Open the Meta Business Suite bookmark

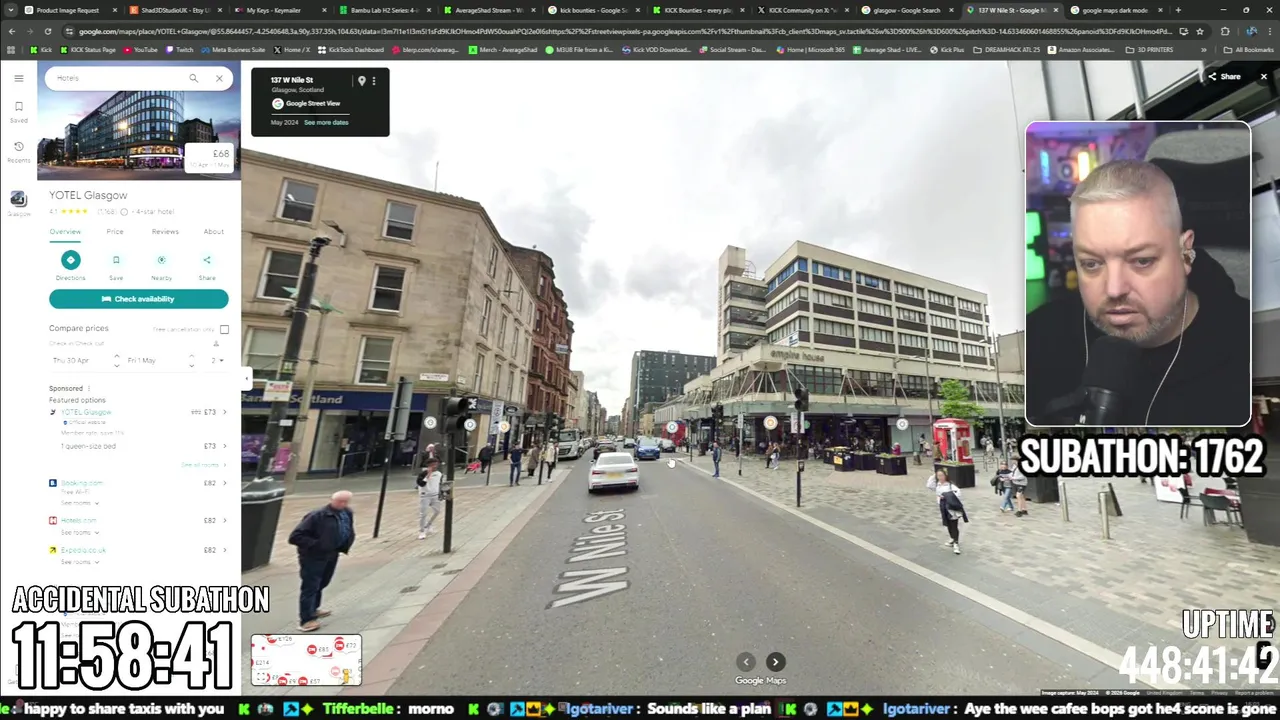(232, 49)
